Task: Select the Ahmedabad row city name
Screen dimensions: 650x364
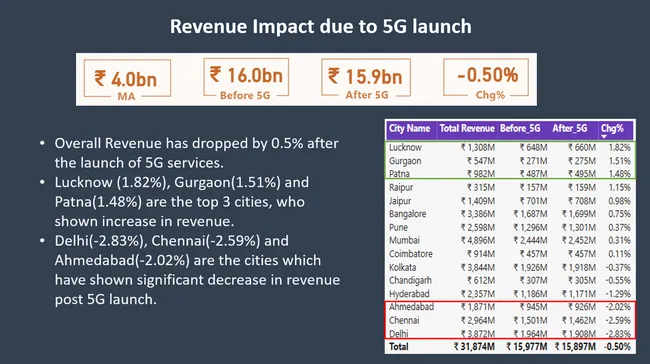Action: 411,307
